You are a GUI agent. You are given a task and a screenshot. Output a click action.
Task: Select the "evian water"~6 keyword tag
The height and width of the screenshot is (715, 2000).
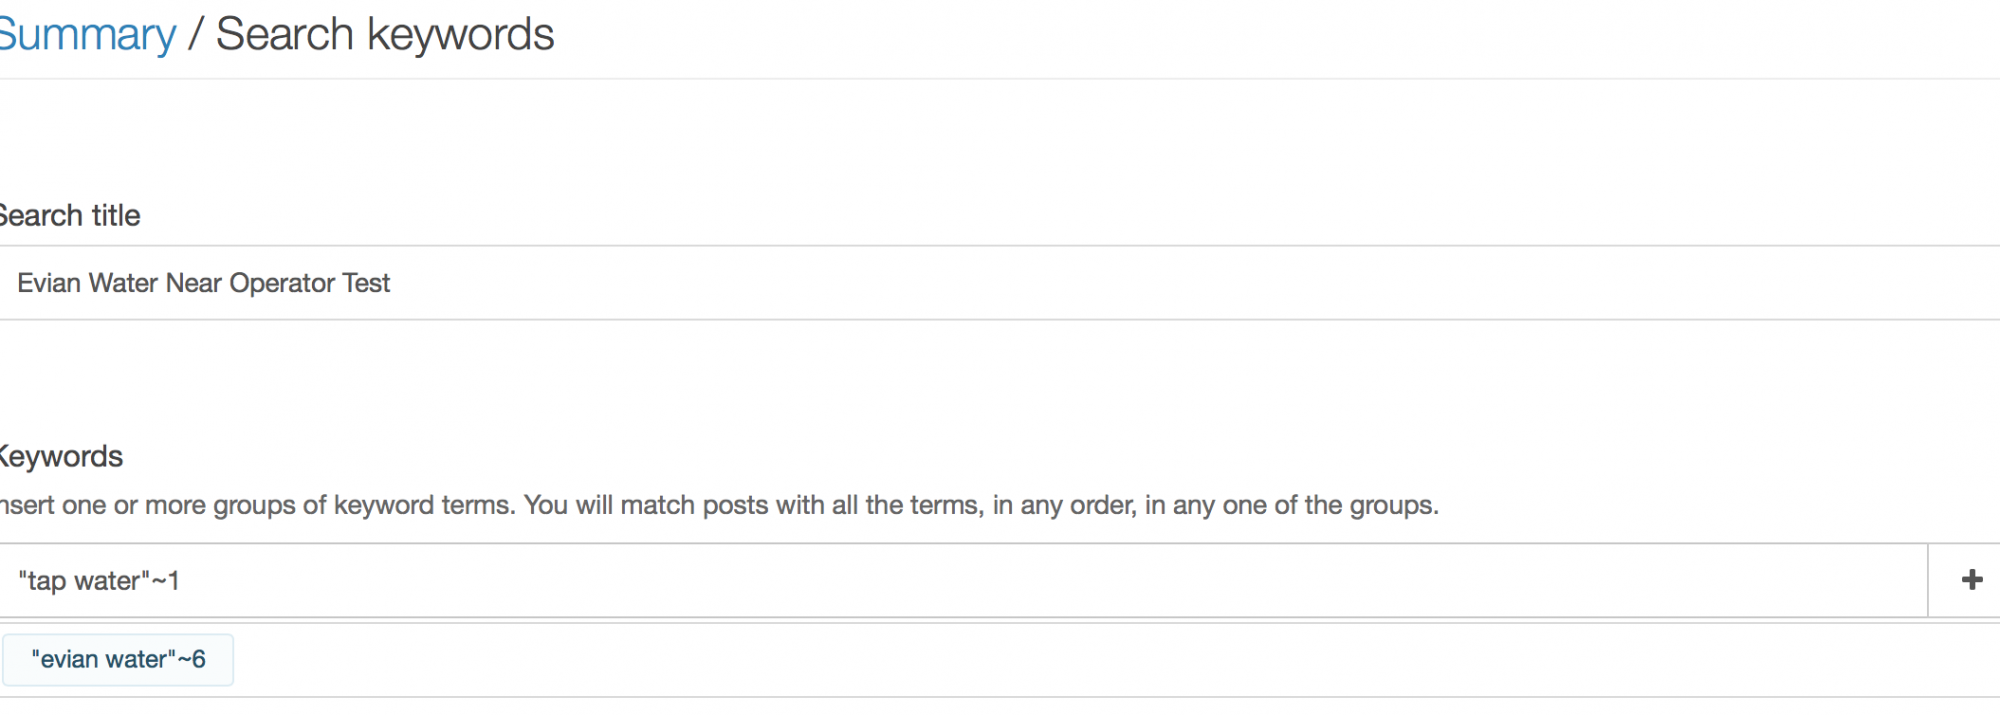pyautogui.click(x=118, y=660)
